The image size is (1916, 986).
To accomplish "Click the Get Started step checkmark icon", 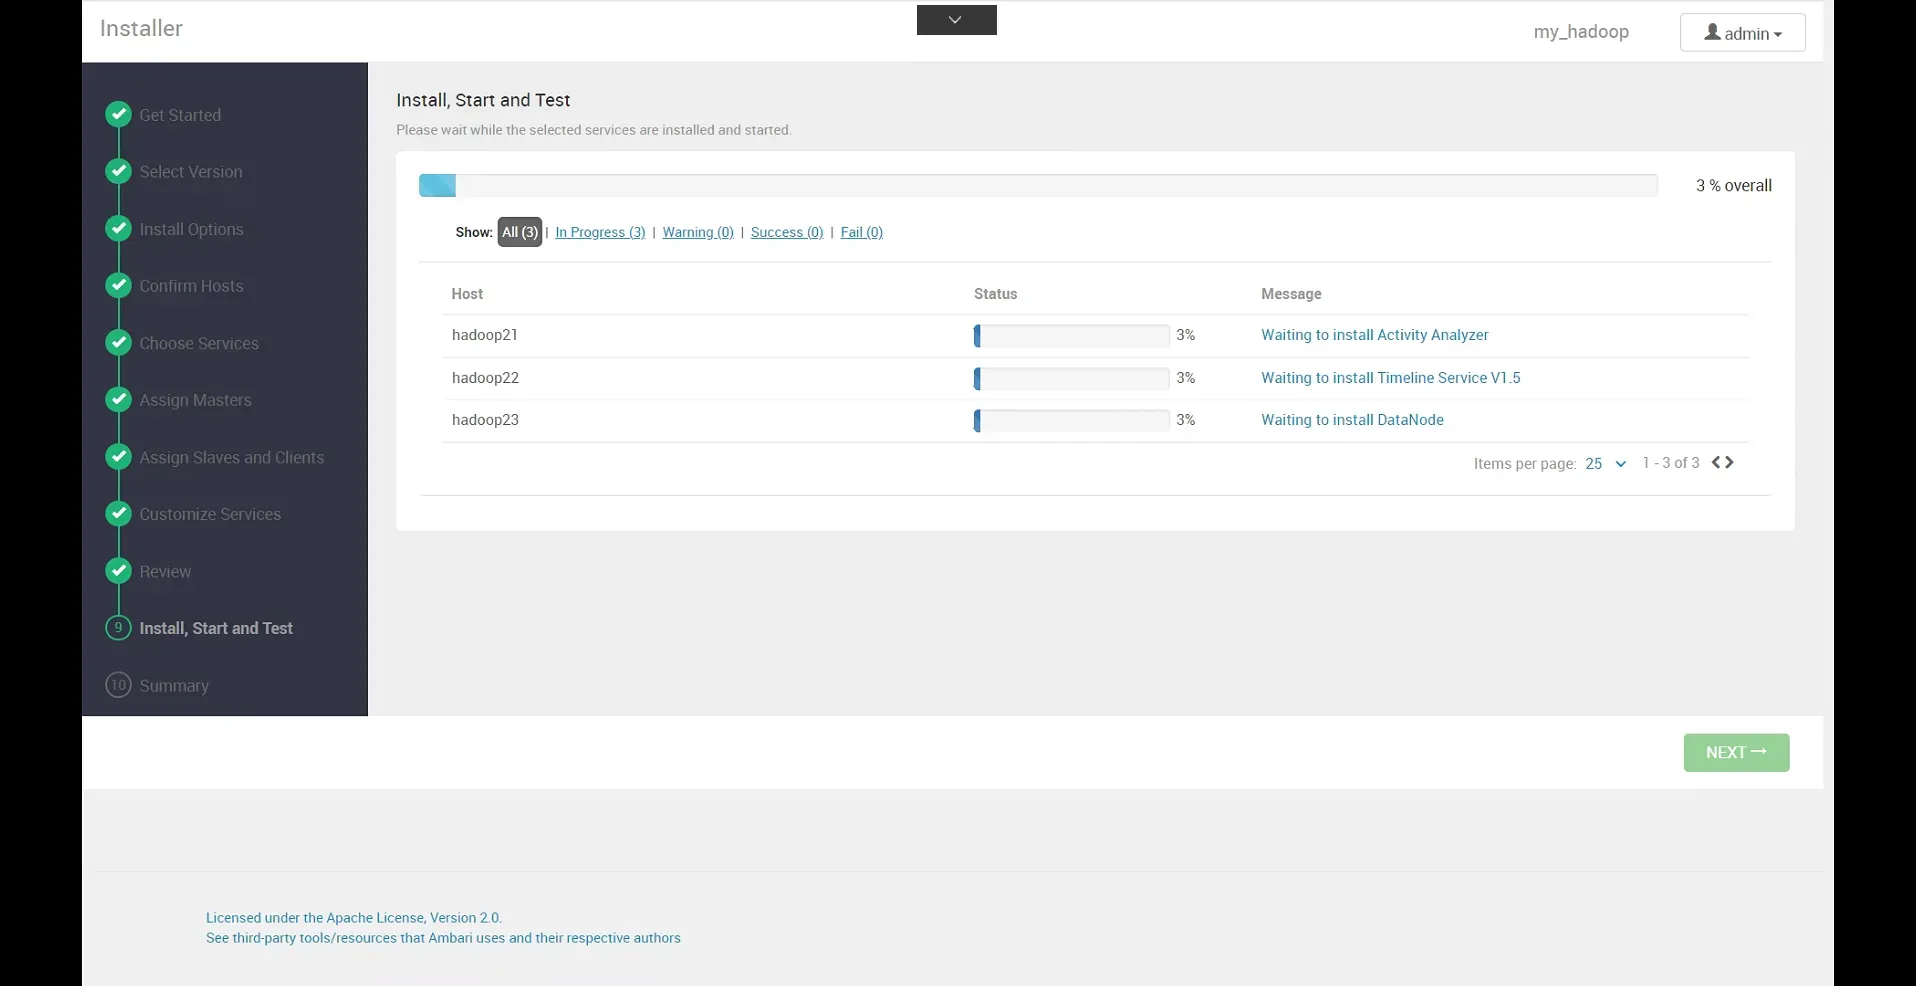I will tap(119, 114).
